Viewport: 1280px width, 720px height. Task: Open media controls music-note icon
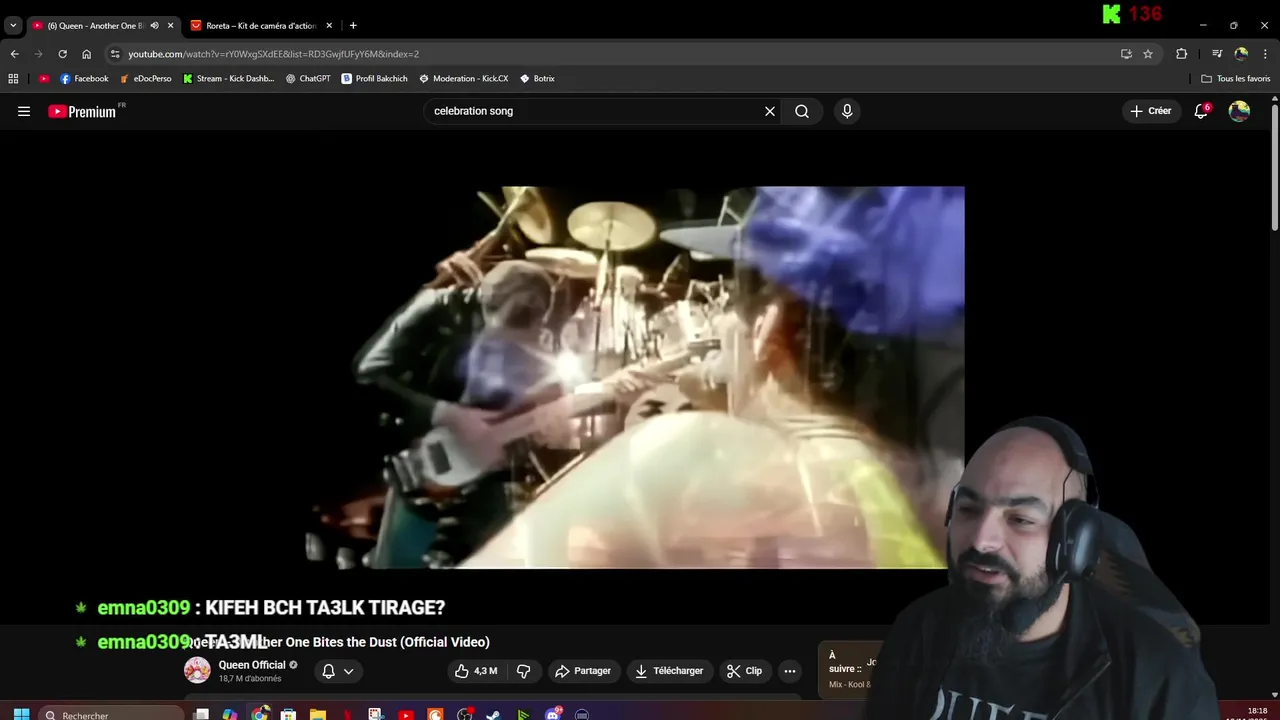pyautogui.click(x=1217, y=54)
